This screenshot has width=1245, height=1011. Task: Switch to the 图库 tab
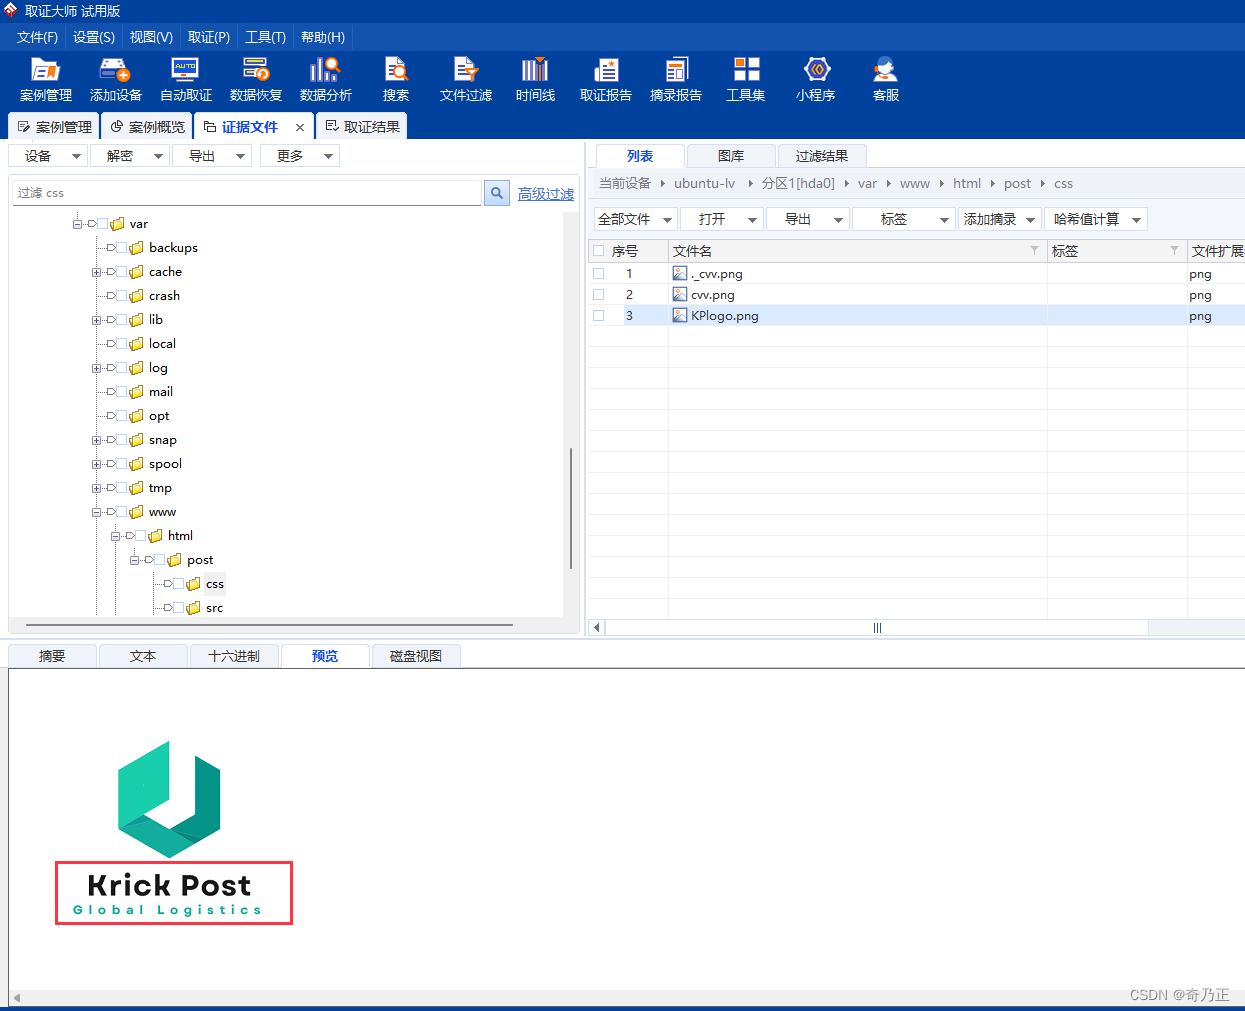[731, 156]
